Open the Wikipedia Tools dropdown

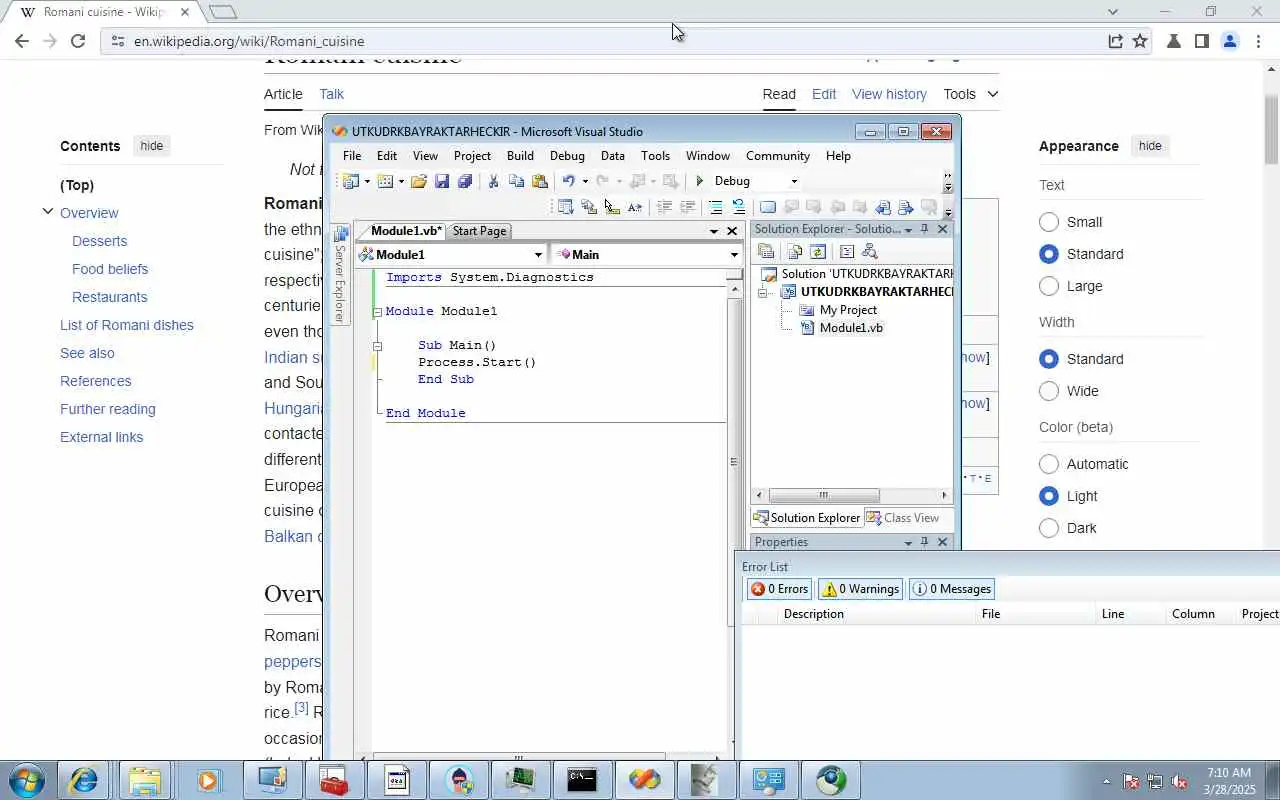click(970, 94)
